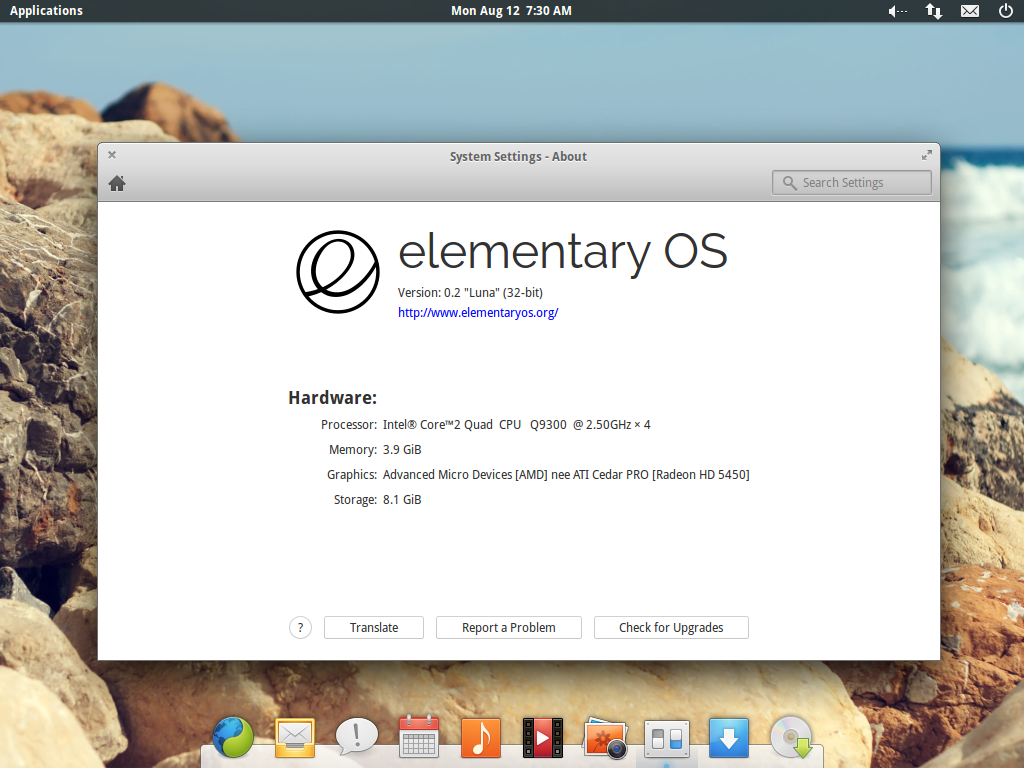This screenshot has height=768, width=1024.
Task: Click the processor Intel Core2 Quad value
Action: click(x=517, y=424)
